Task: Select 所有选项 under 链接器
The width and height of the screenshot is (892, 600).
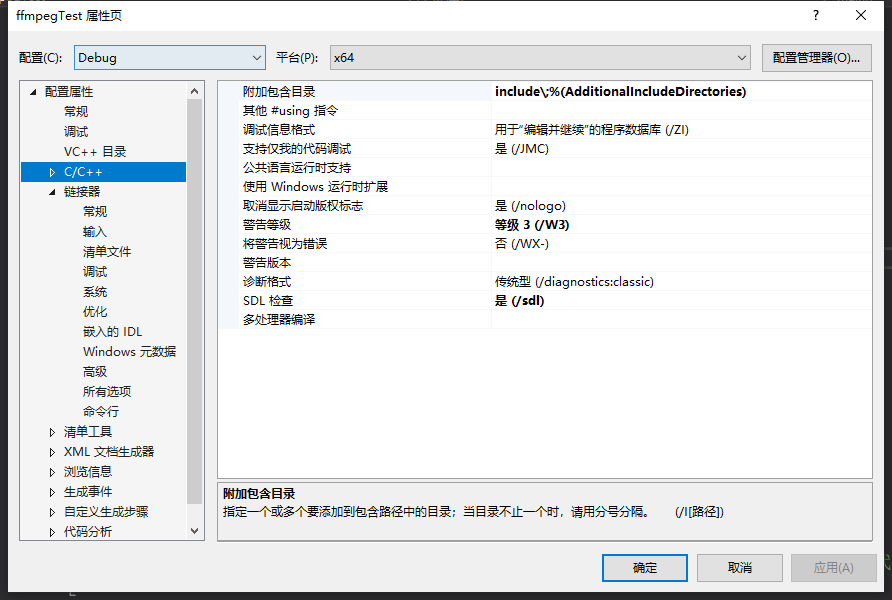Action: 107,391
